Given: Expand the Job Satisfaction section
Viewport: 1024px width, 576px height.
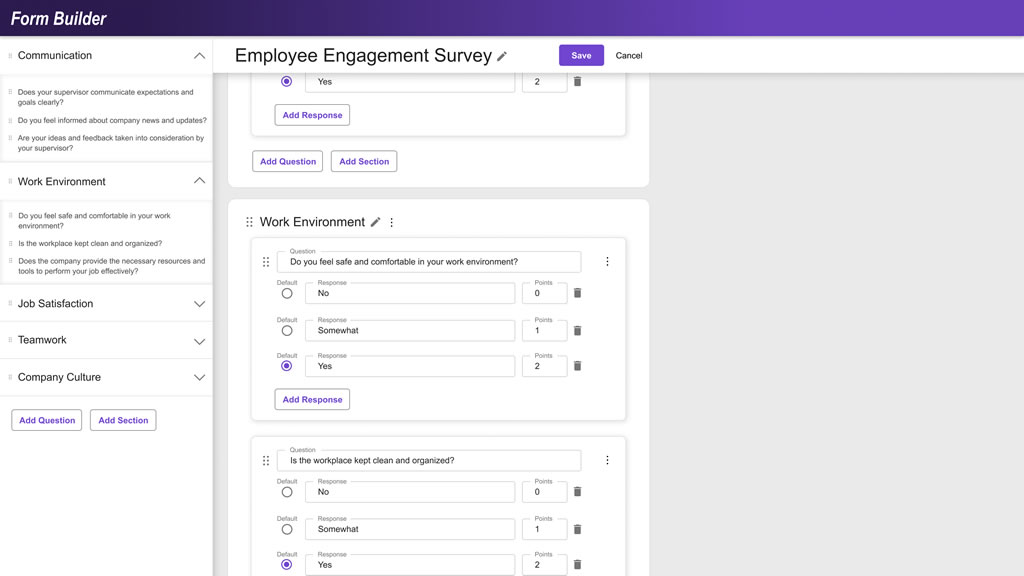Looking at the screenshot, I should [x=201, y=303].
